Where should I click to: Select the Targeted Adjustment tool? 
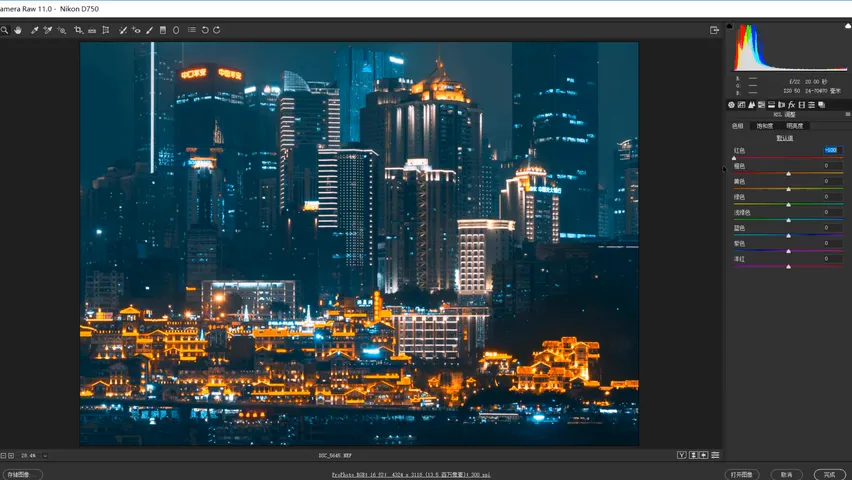click(62, 30)
